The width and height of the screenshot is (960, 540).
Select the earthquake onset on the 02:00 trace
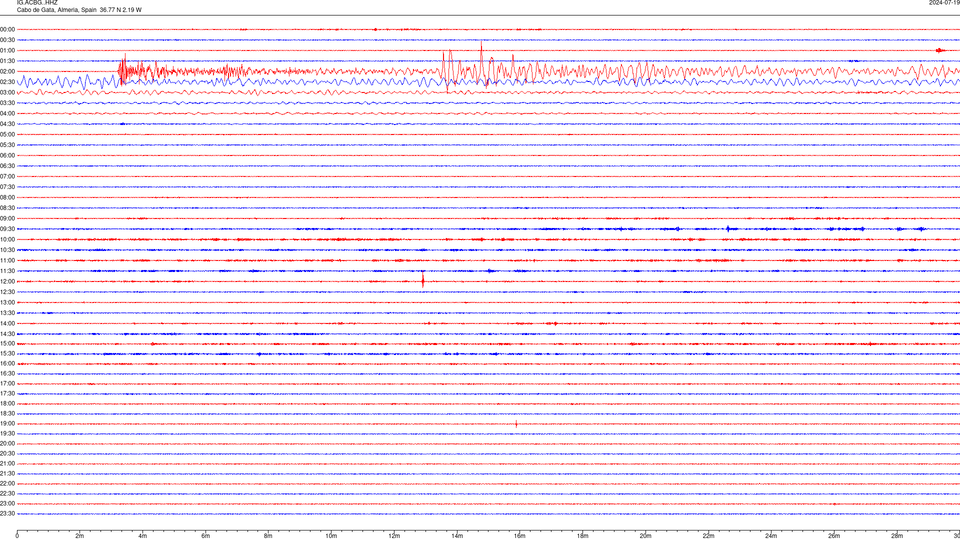[122, 70]
